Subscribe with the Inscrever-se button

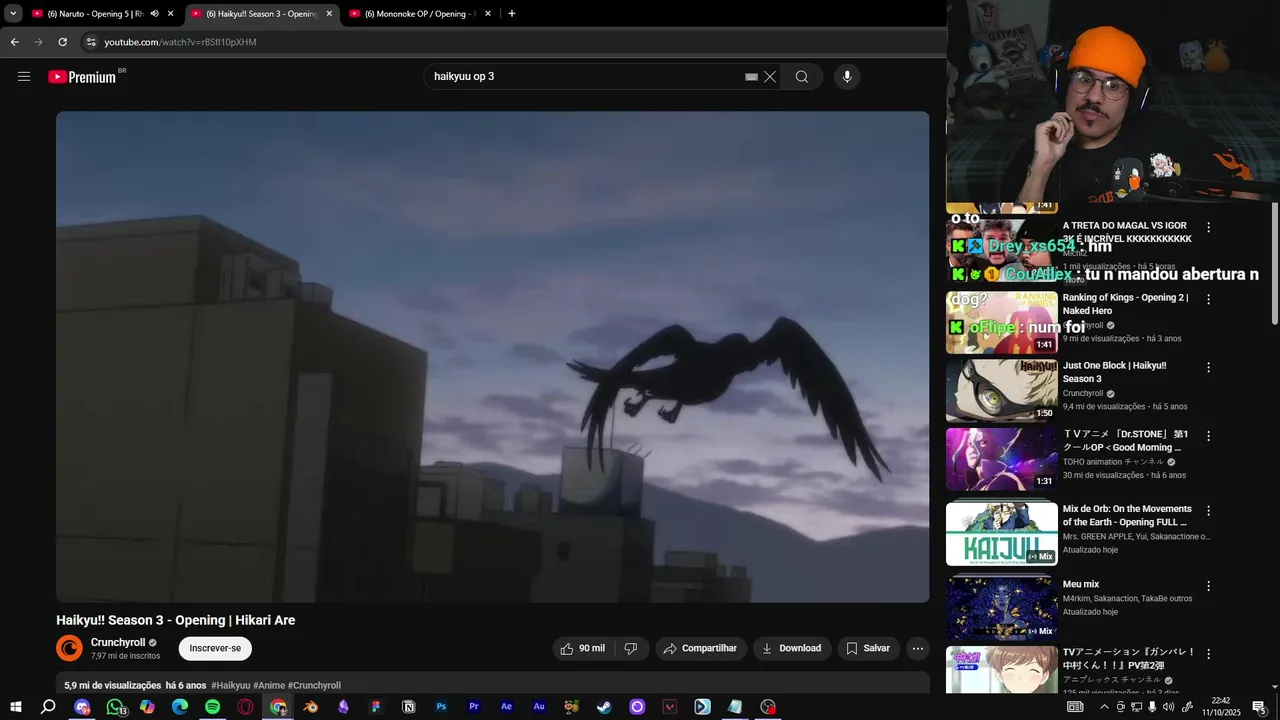click(x=215, y=648)
